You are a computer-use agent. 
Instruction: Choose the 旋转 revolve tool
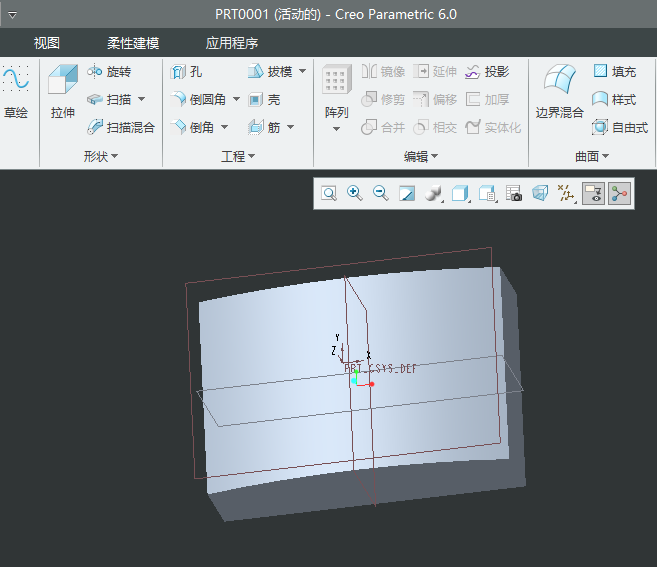click(x=109, y=72)
